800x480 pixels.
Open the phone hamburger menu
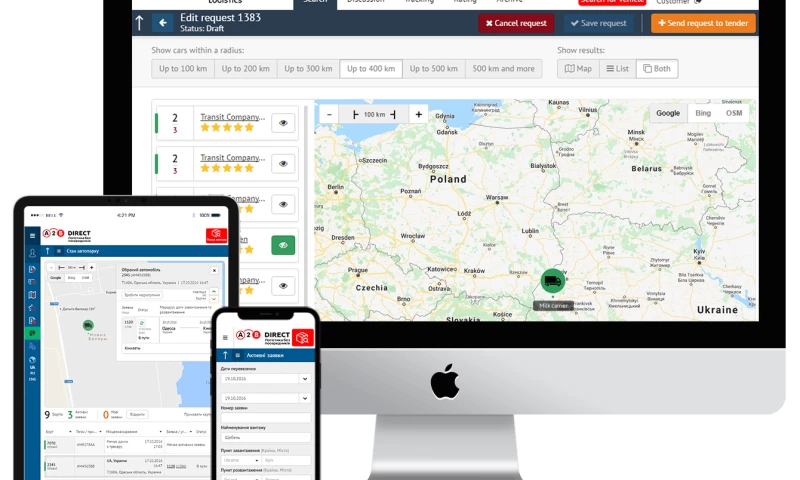tap(226, 337)
